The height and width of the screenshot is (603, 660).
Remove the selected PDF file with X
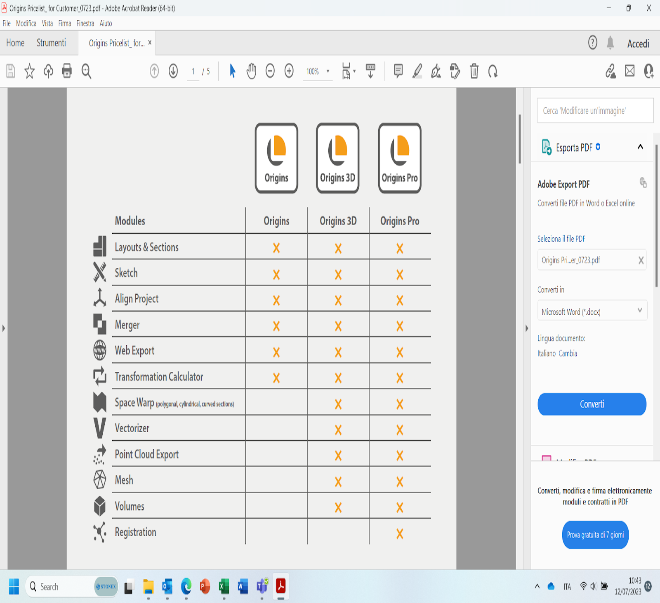click(x=641, y=260)
